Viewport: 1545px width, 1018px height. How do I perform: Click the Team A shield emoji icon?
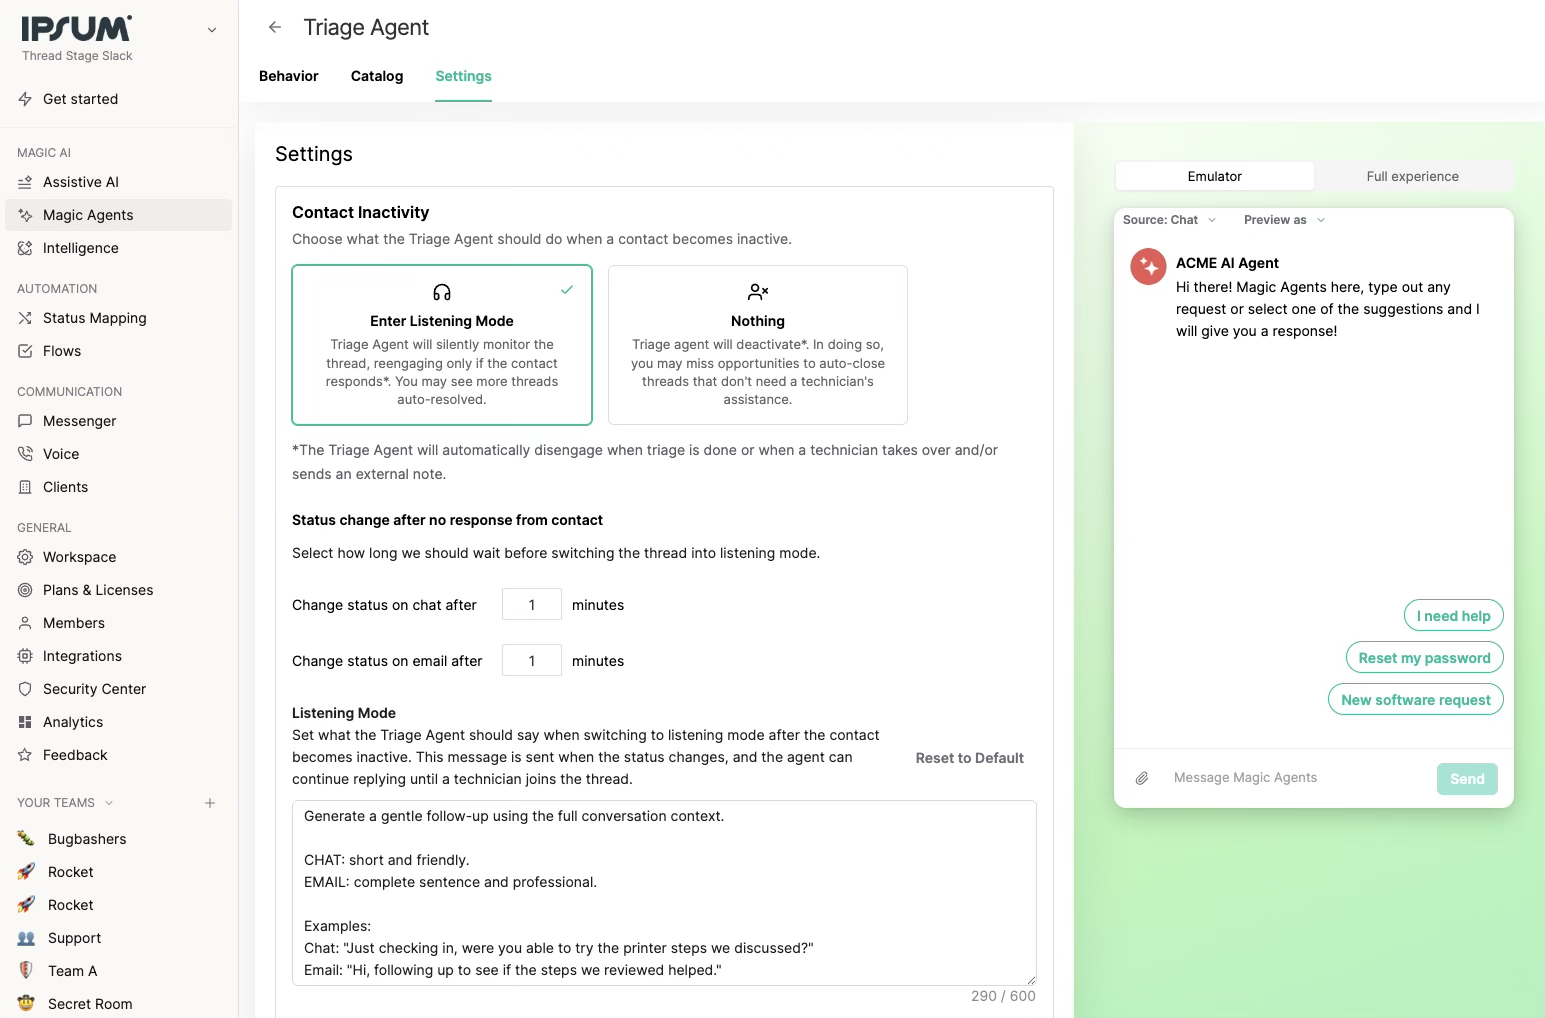26,971
